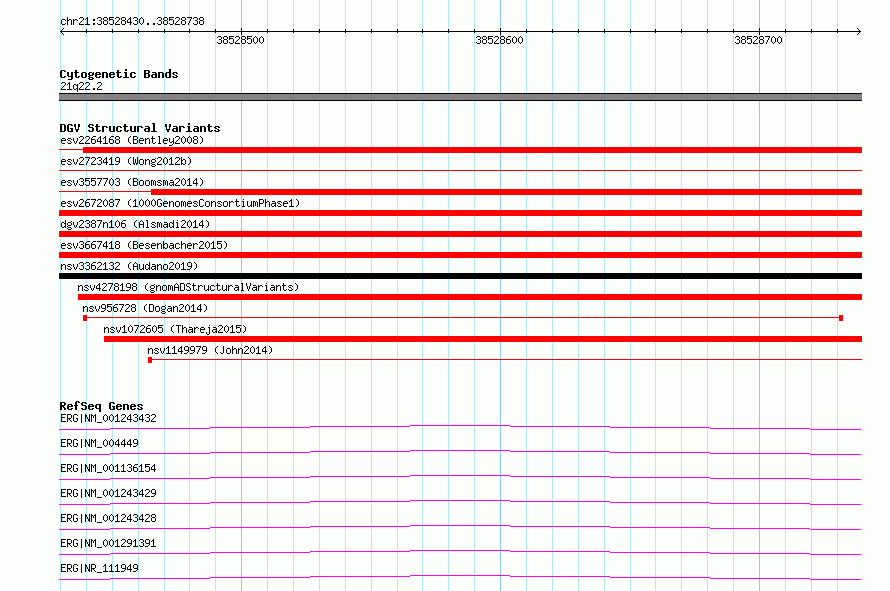
Task: Click nsv1072605 (Thareja2015) variant label
Action: (x=175, y=329)
